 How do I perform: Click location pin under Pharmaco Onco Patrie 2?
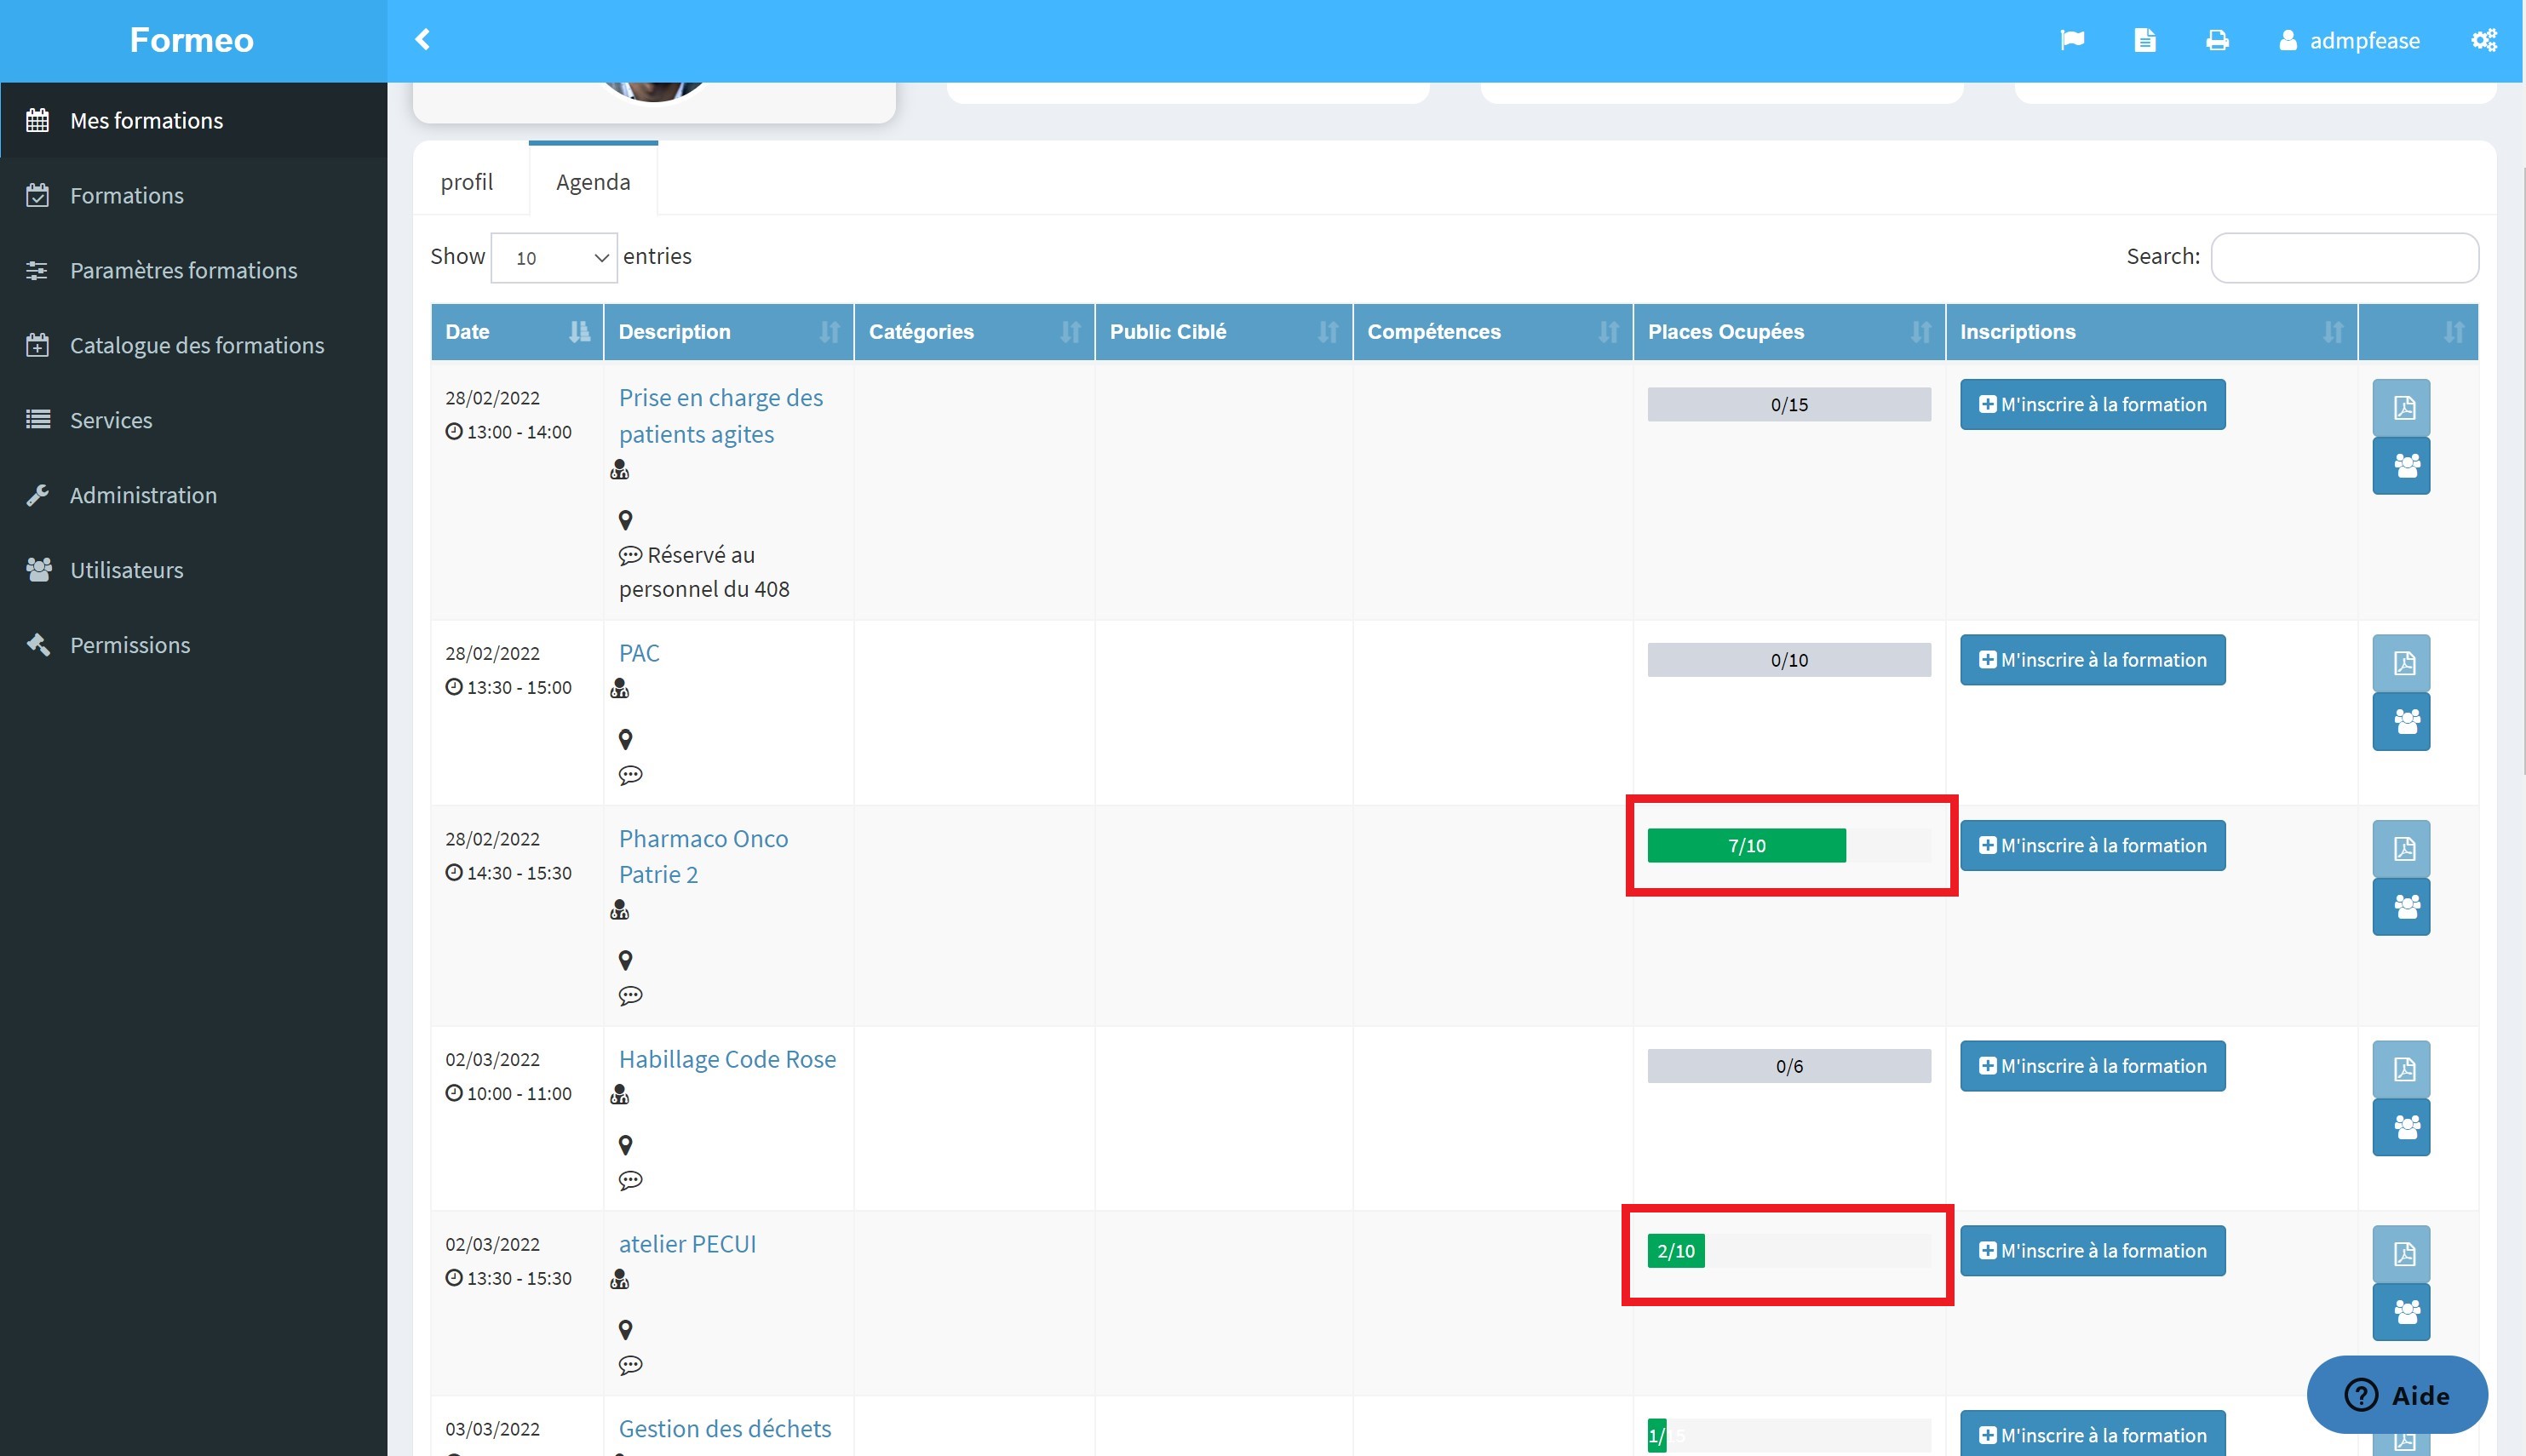click(x=626, y=960)
